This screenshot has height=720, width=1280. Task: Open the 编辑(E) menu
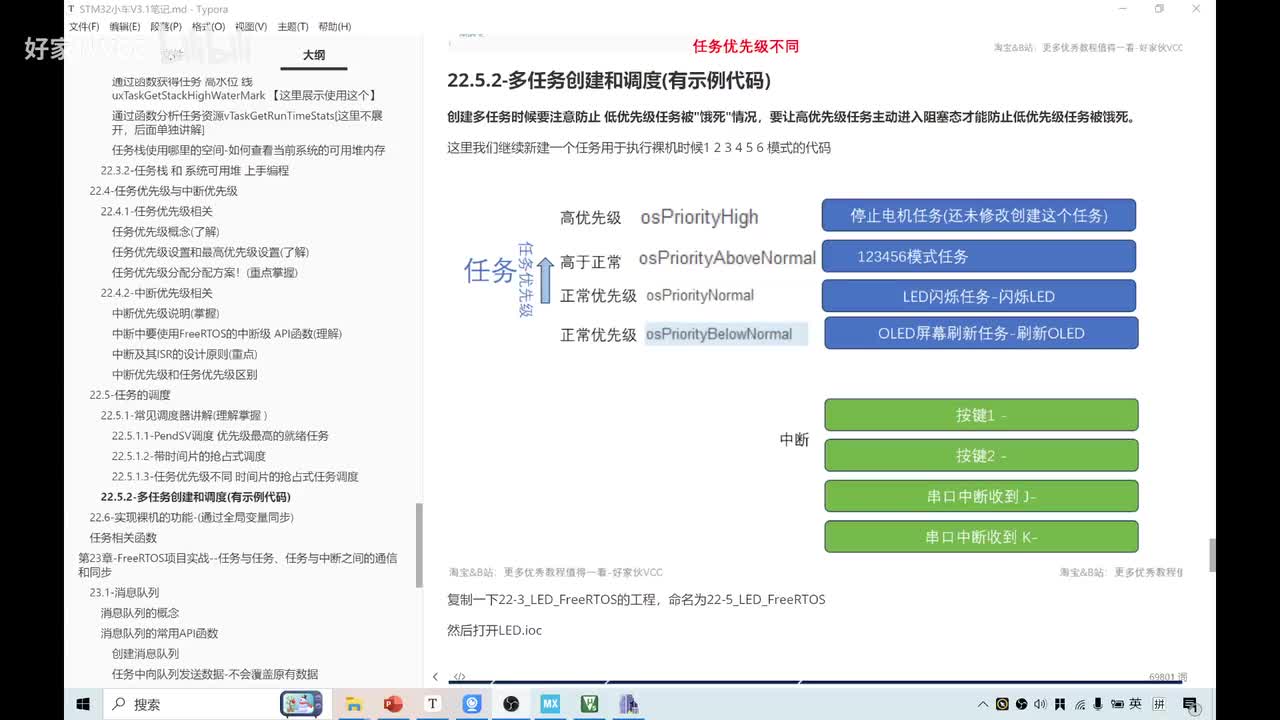[125, 27]
